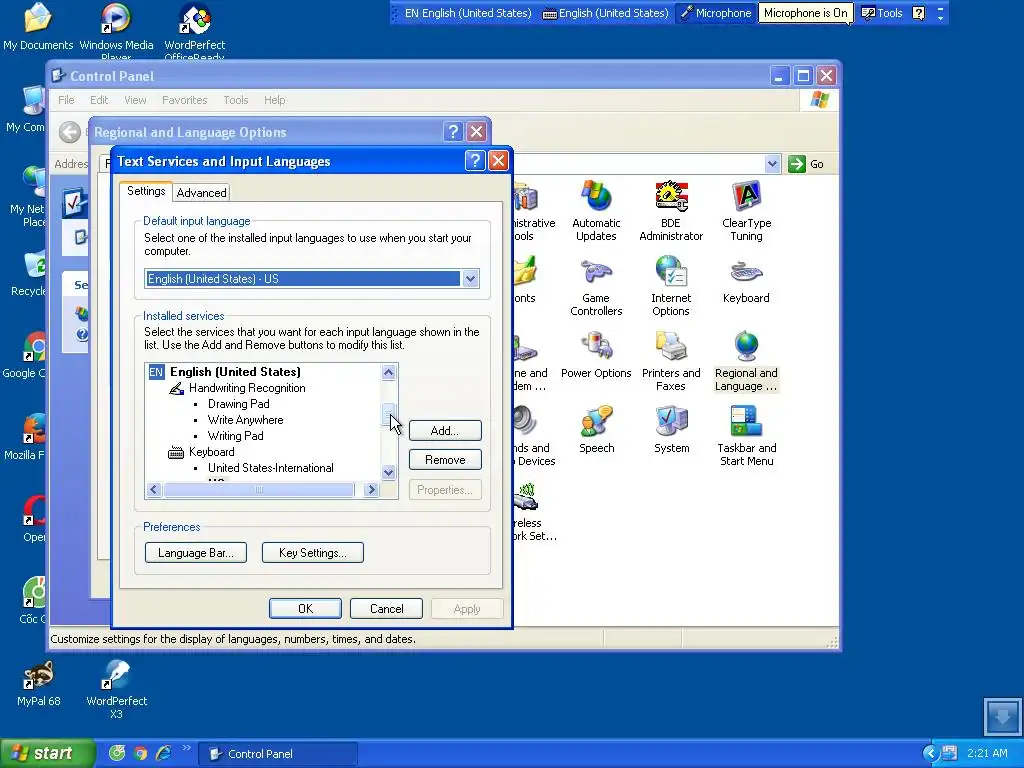This screenshot has height=768, width=1024.
Task: Open Automatic Updates in Control Panel
Action: [x=596, y=210]
